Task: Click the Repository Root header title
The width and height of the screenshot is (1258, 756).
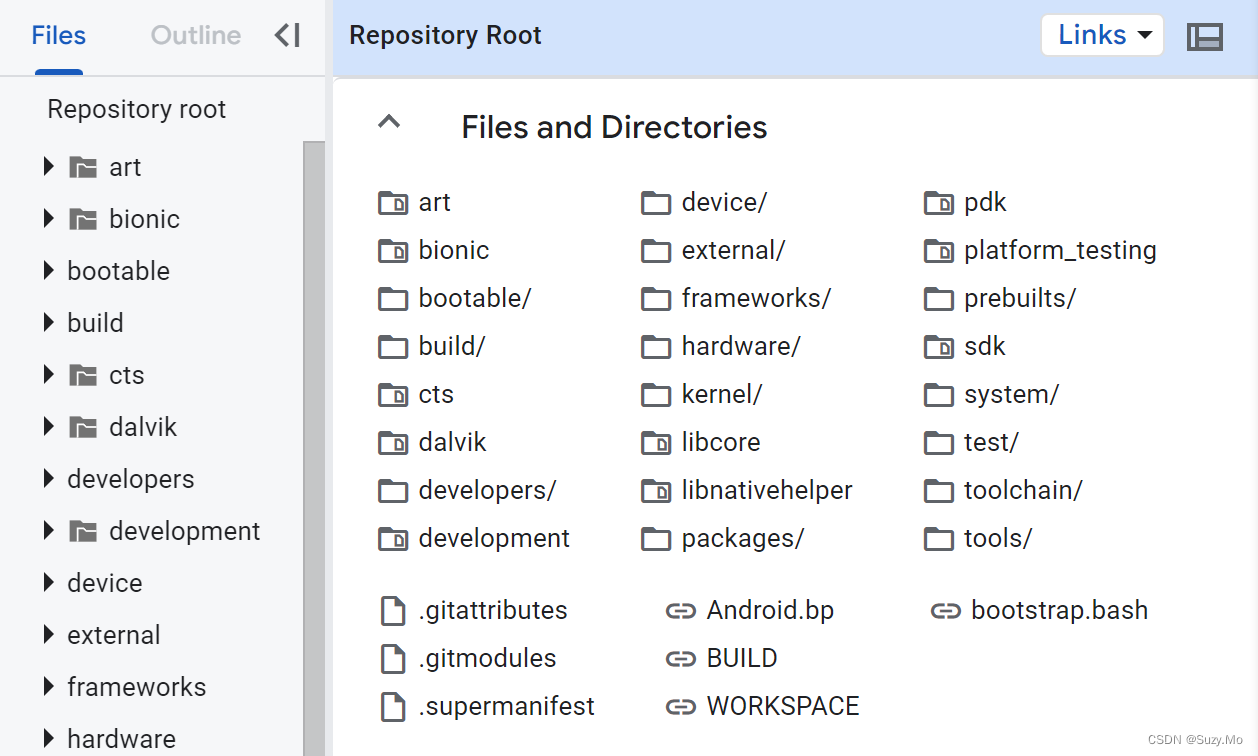Action: coord(445,36)
